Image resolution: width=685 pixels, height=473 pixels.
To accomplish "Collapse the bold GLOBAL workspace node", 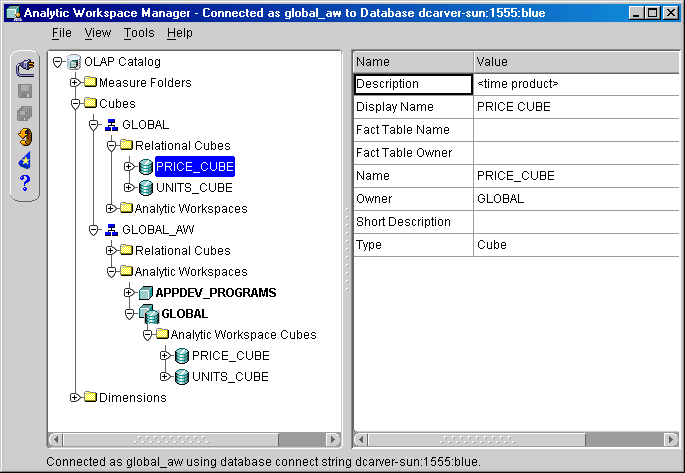I will pyautogui.click(x=129, y=314).
